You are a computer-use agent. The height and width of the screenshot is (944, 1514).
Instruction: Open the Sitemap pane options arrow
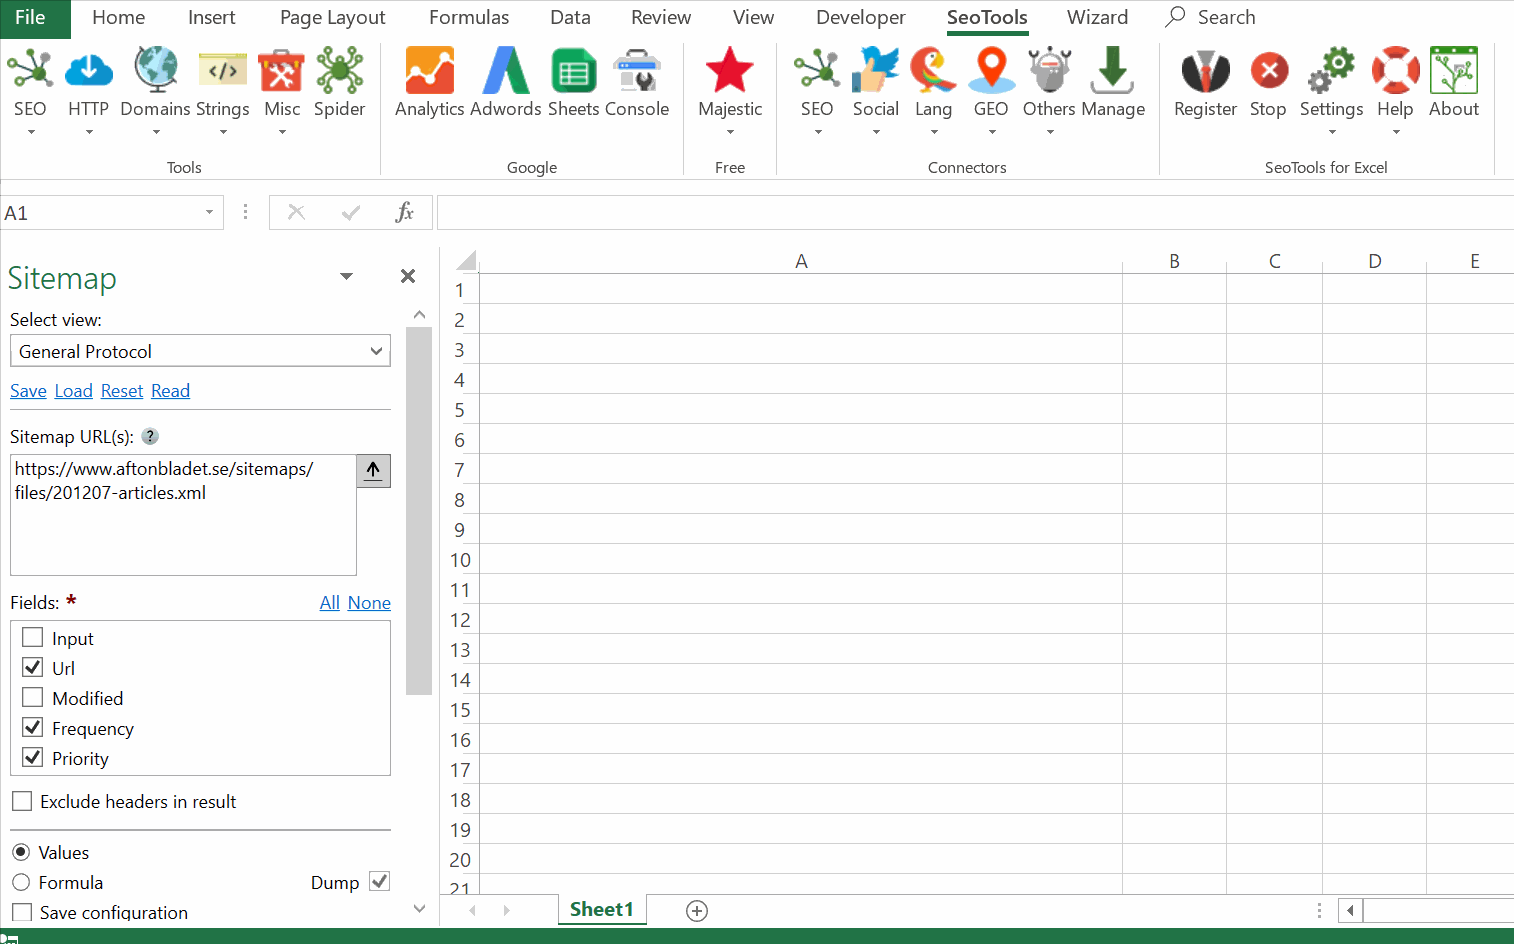347,276
